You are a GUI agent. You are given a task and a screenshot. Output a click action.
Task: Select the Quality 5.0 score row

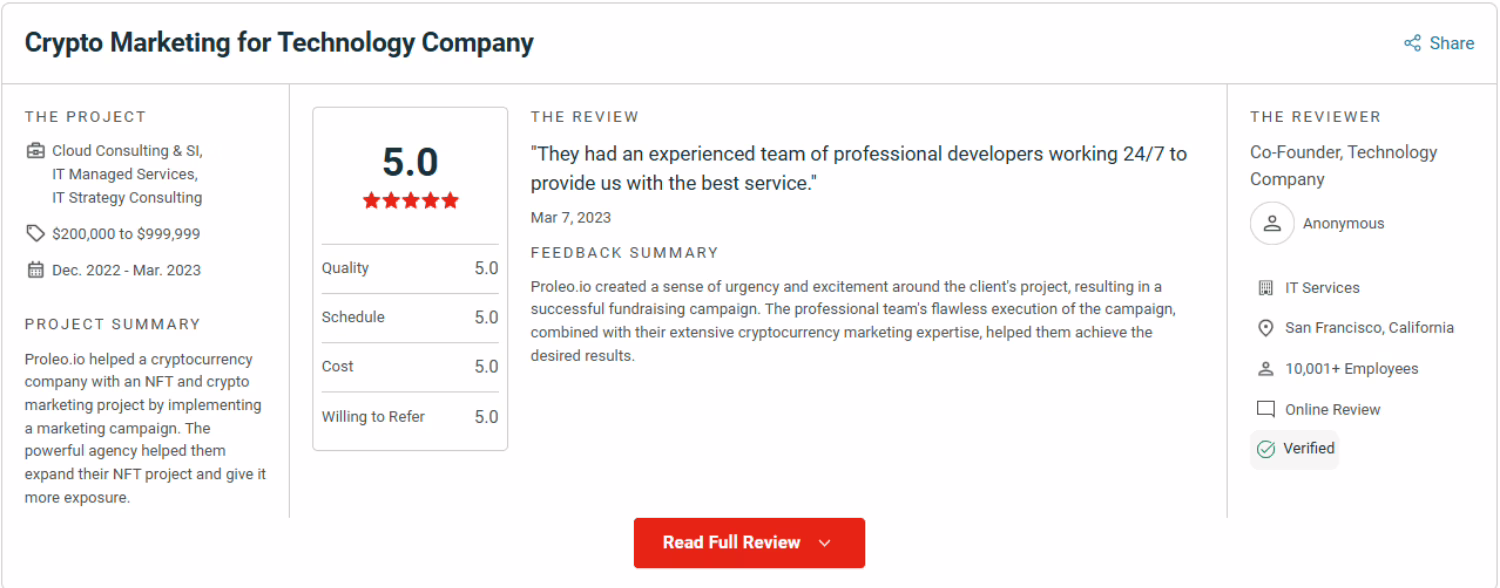coord(410,268)
